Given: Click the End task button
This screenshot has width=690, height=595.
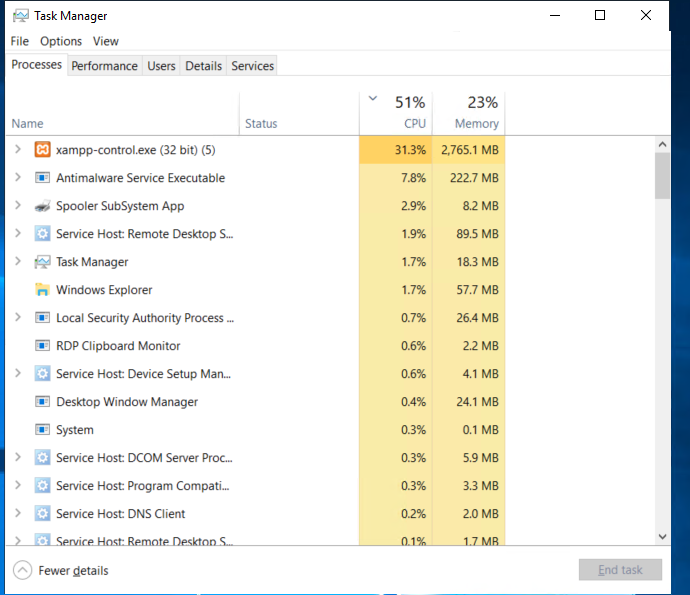Looking at the screenshot, I should (x=620, y=570).
